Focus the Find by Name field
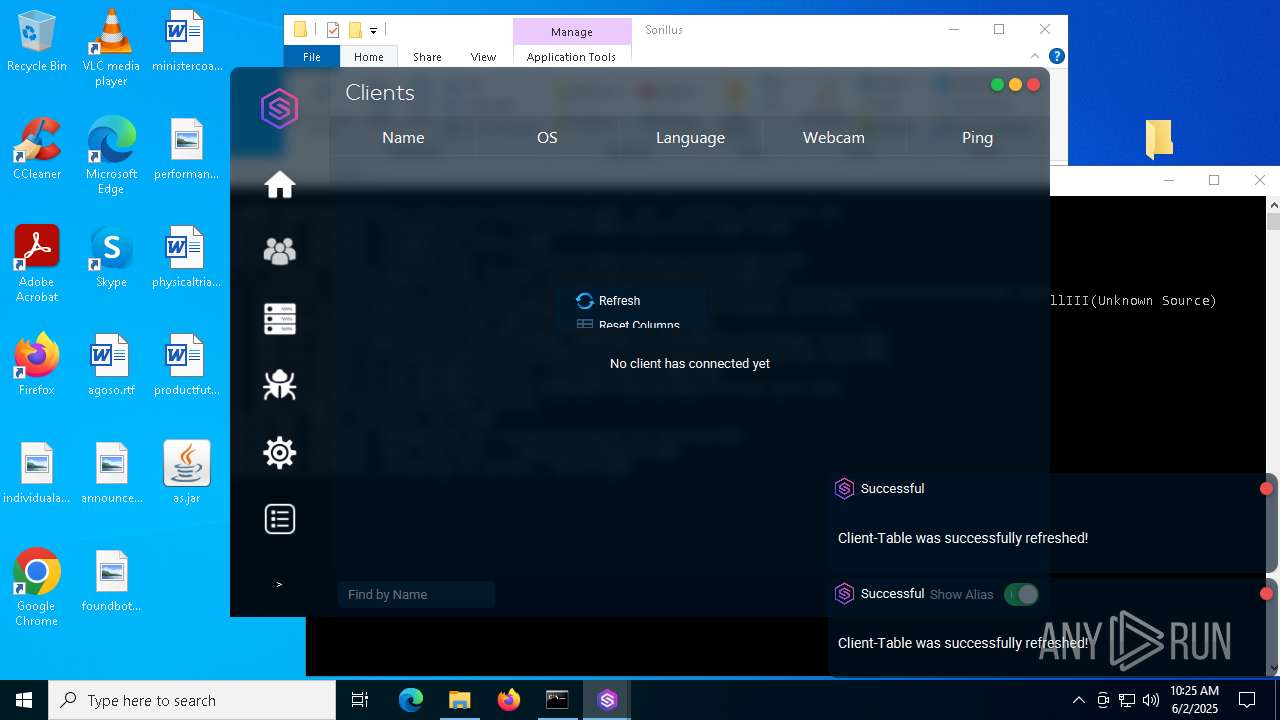Screen dimensions: 1280x720 click(x=416, y=595)
